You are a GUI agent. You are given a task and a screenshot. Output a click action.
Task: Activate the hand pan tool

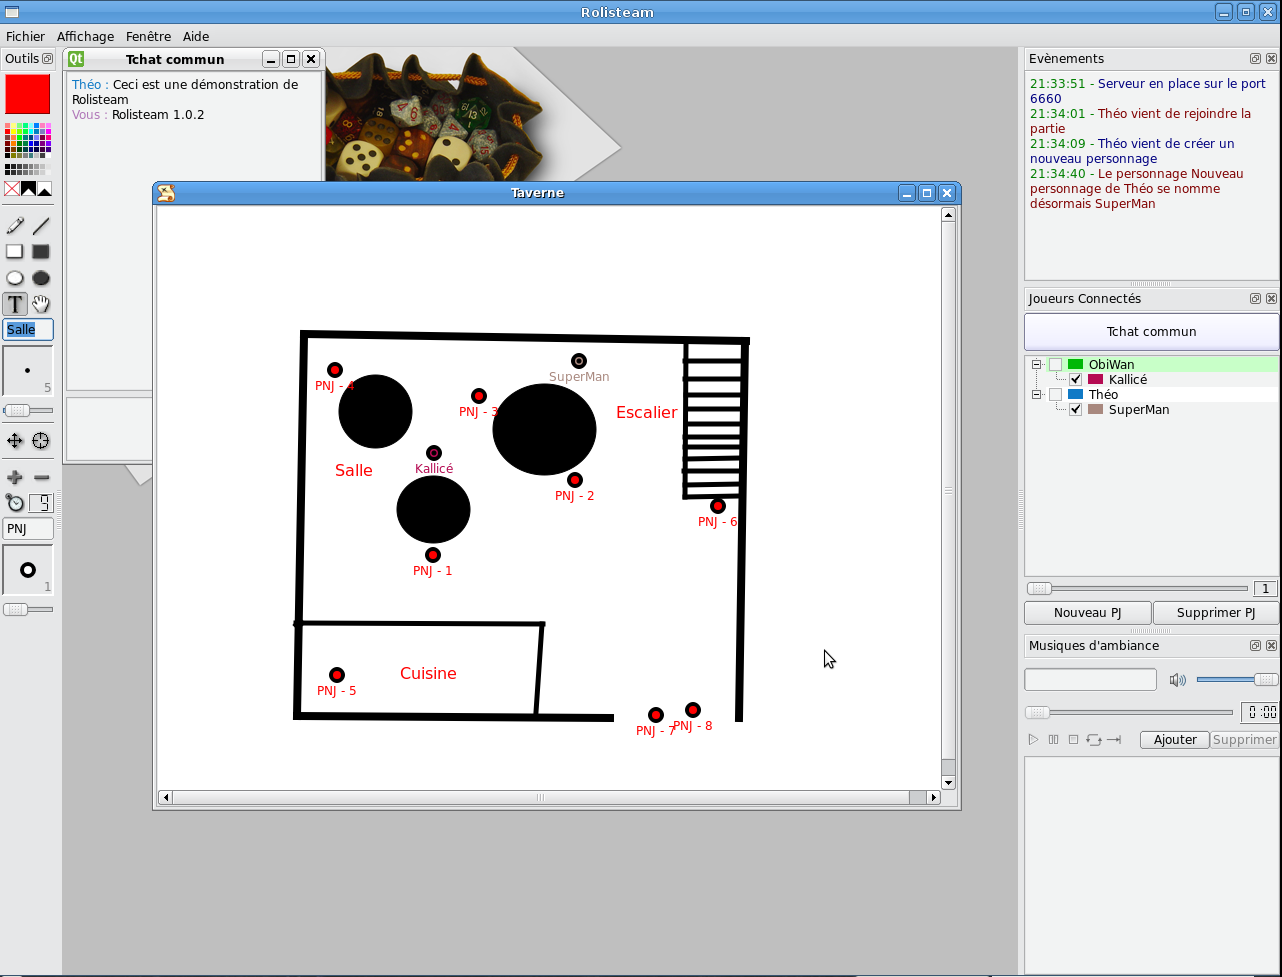(41, 304)
